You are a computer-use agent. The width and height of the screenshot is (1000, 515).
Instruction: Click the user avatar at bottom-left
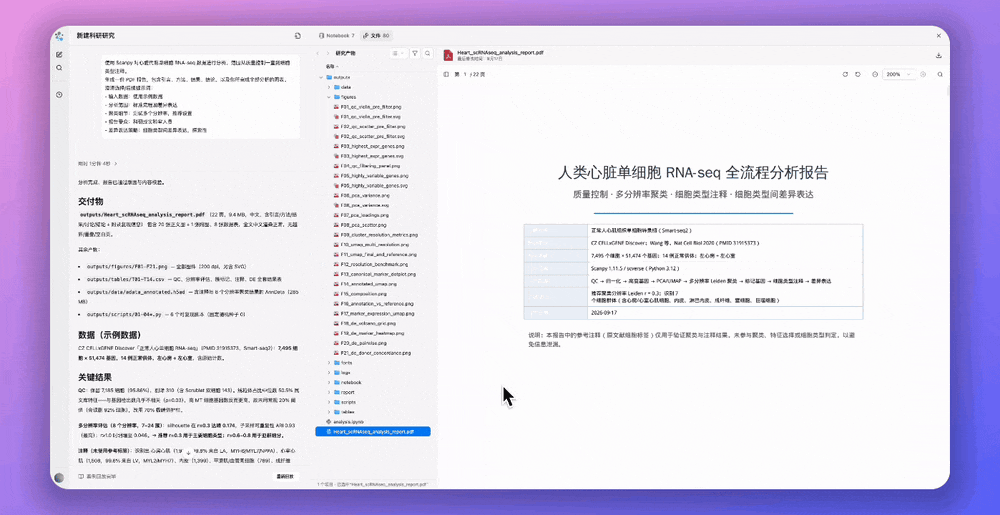(x=59, y=477)
